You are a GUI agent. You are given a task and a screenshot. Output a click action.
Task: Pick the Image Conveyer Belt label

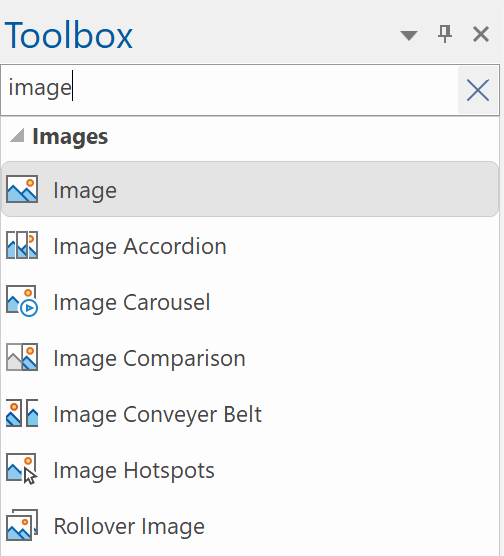tap(157, 414)
